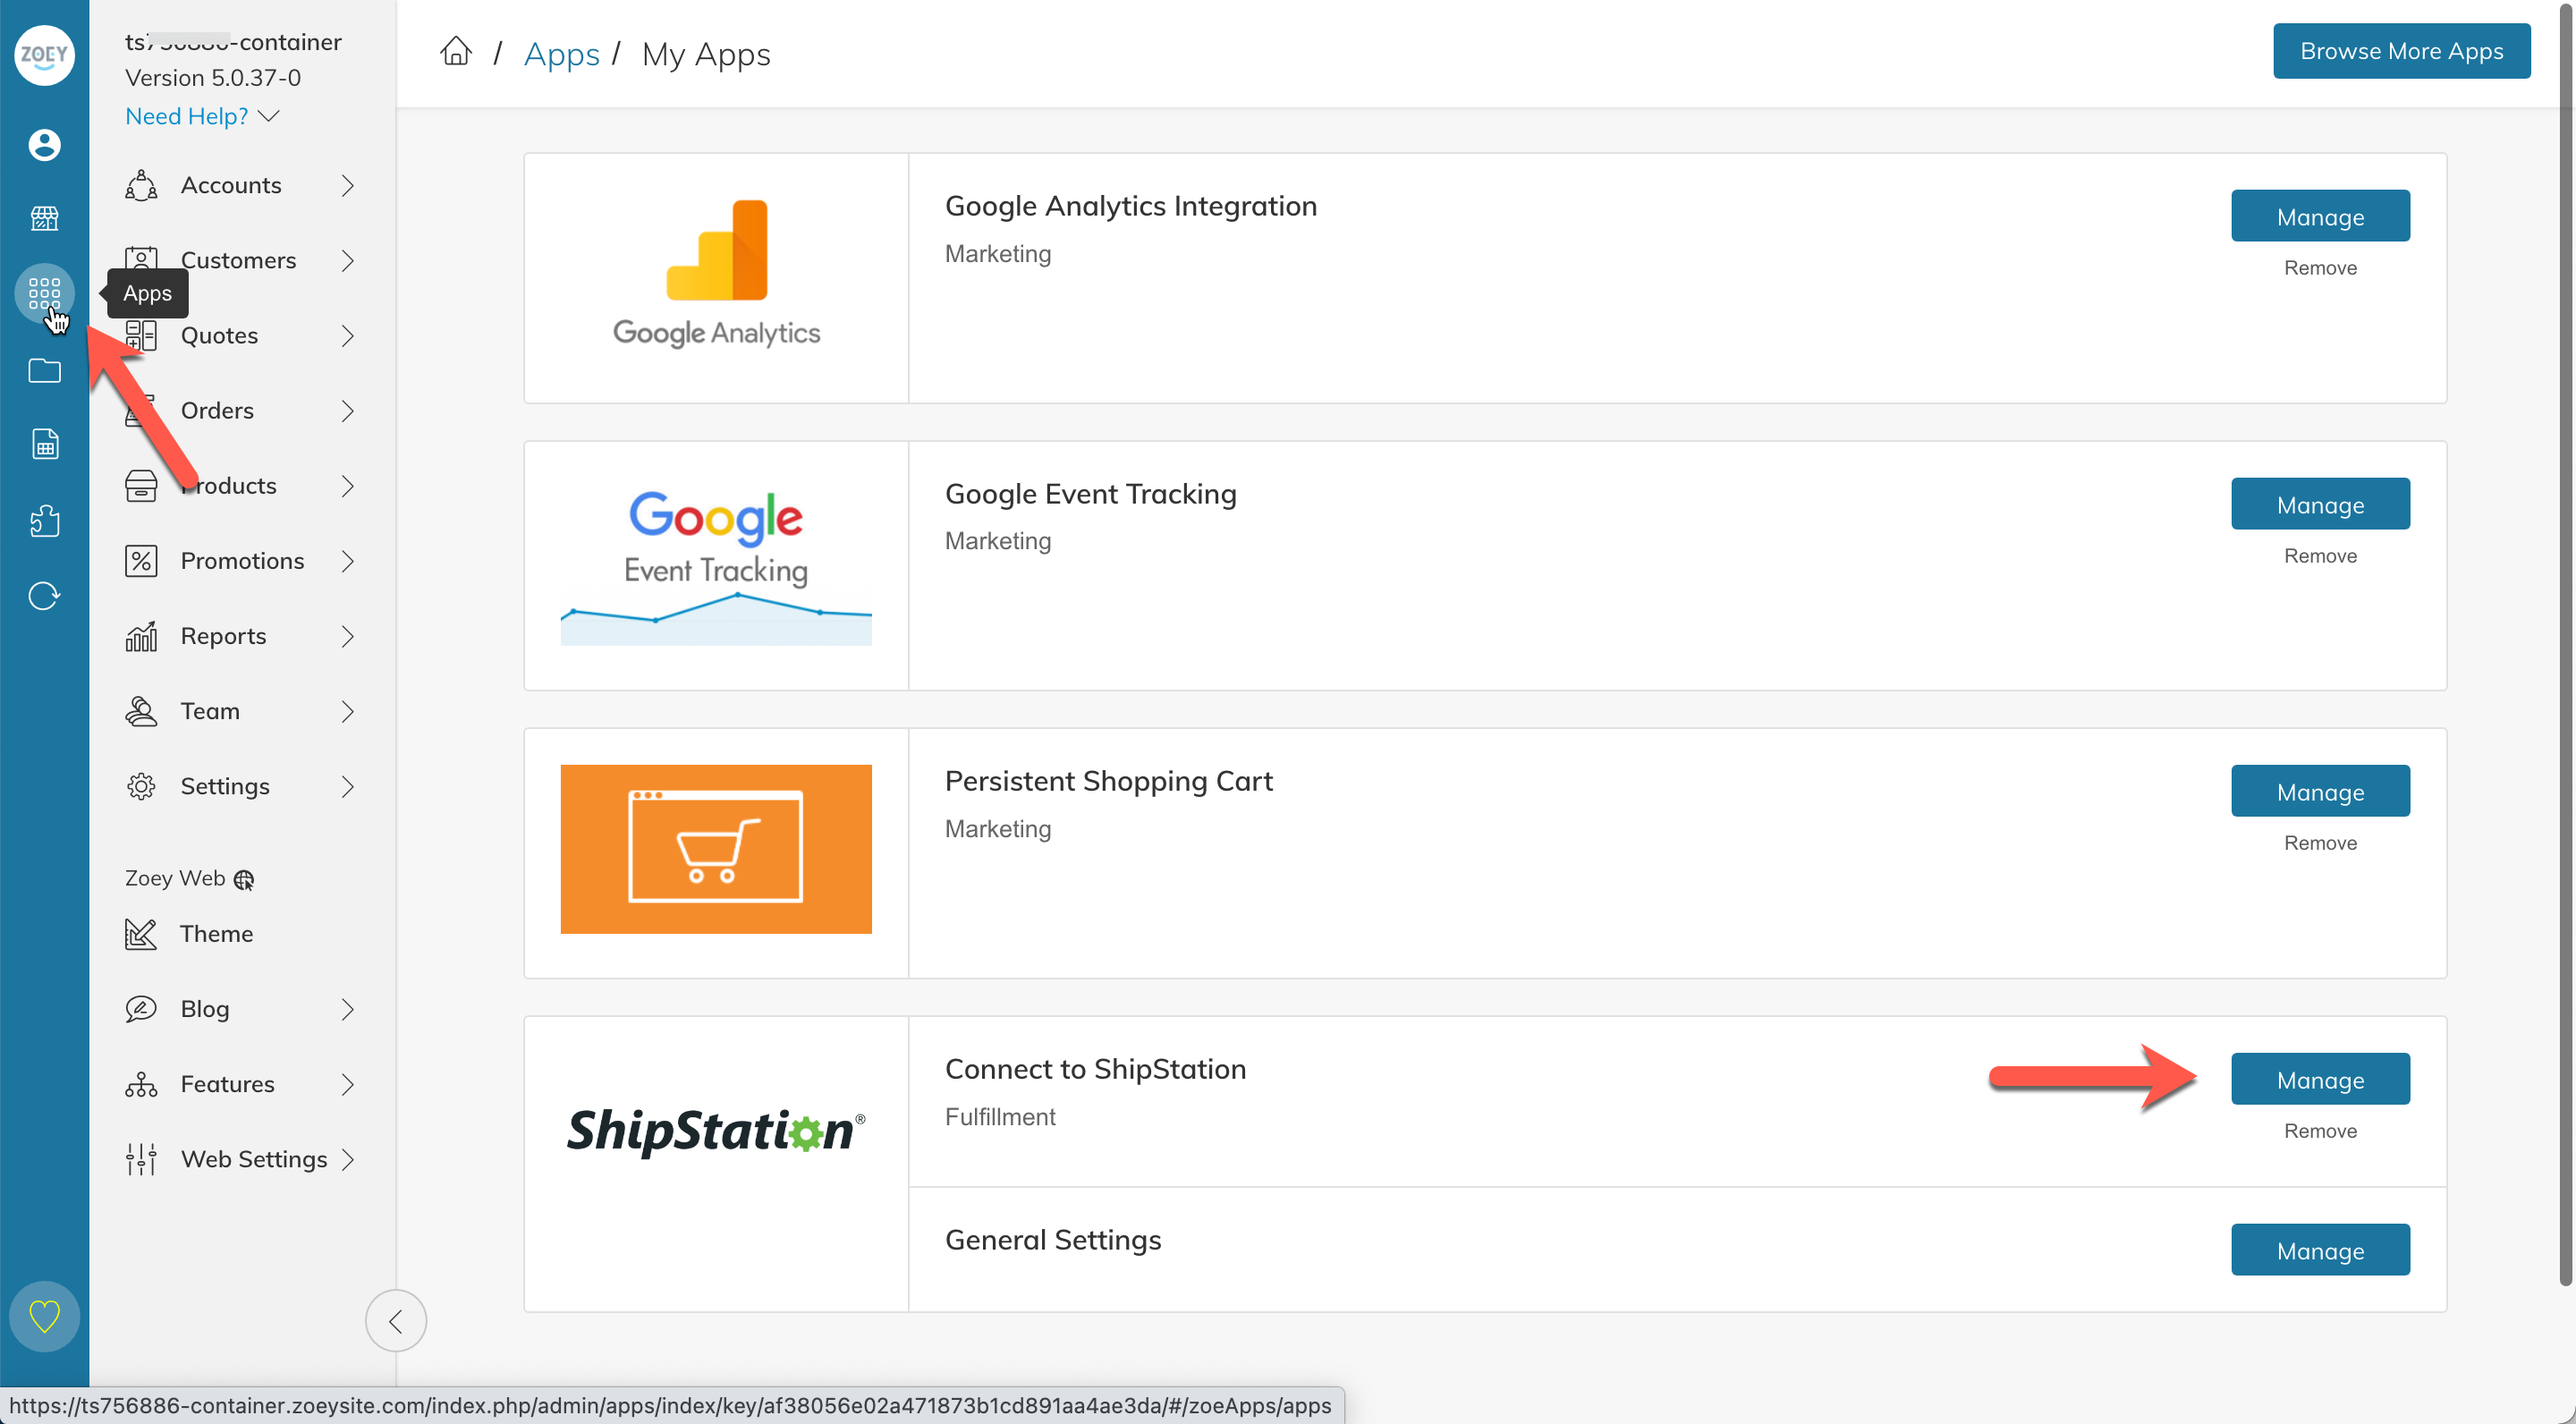Expand the Need Help? dropdown
The height and width of the screenshot is (1424, 2576).
[202, 116]
